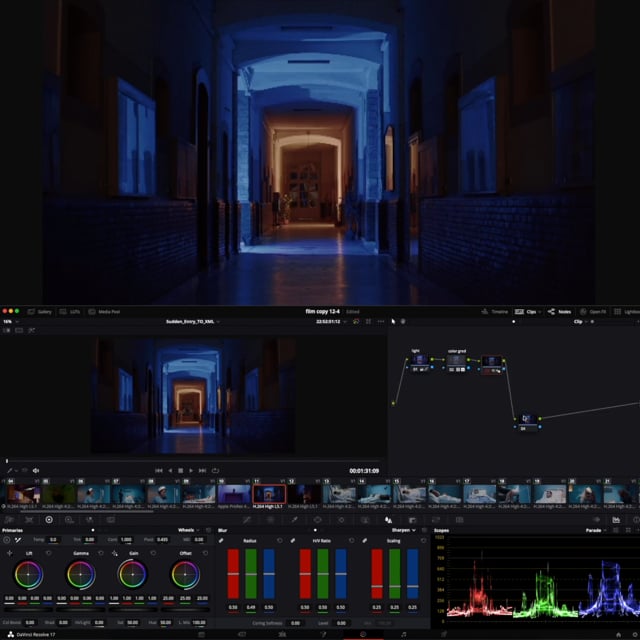Jump to the last frame
This screenshot has height=640, width=640.
(x=202, y=471)
